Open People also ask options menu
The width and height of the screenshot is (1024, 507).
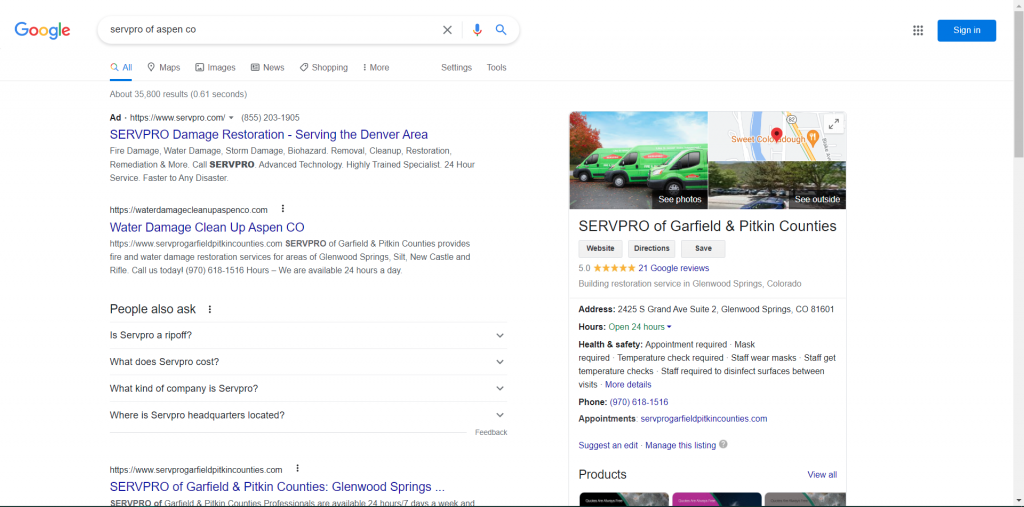point(210,309)
